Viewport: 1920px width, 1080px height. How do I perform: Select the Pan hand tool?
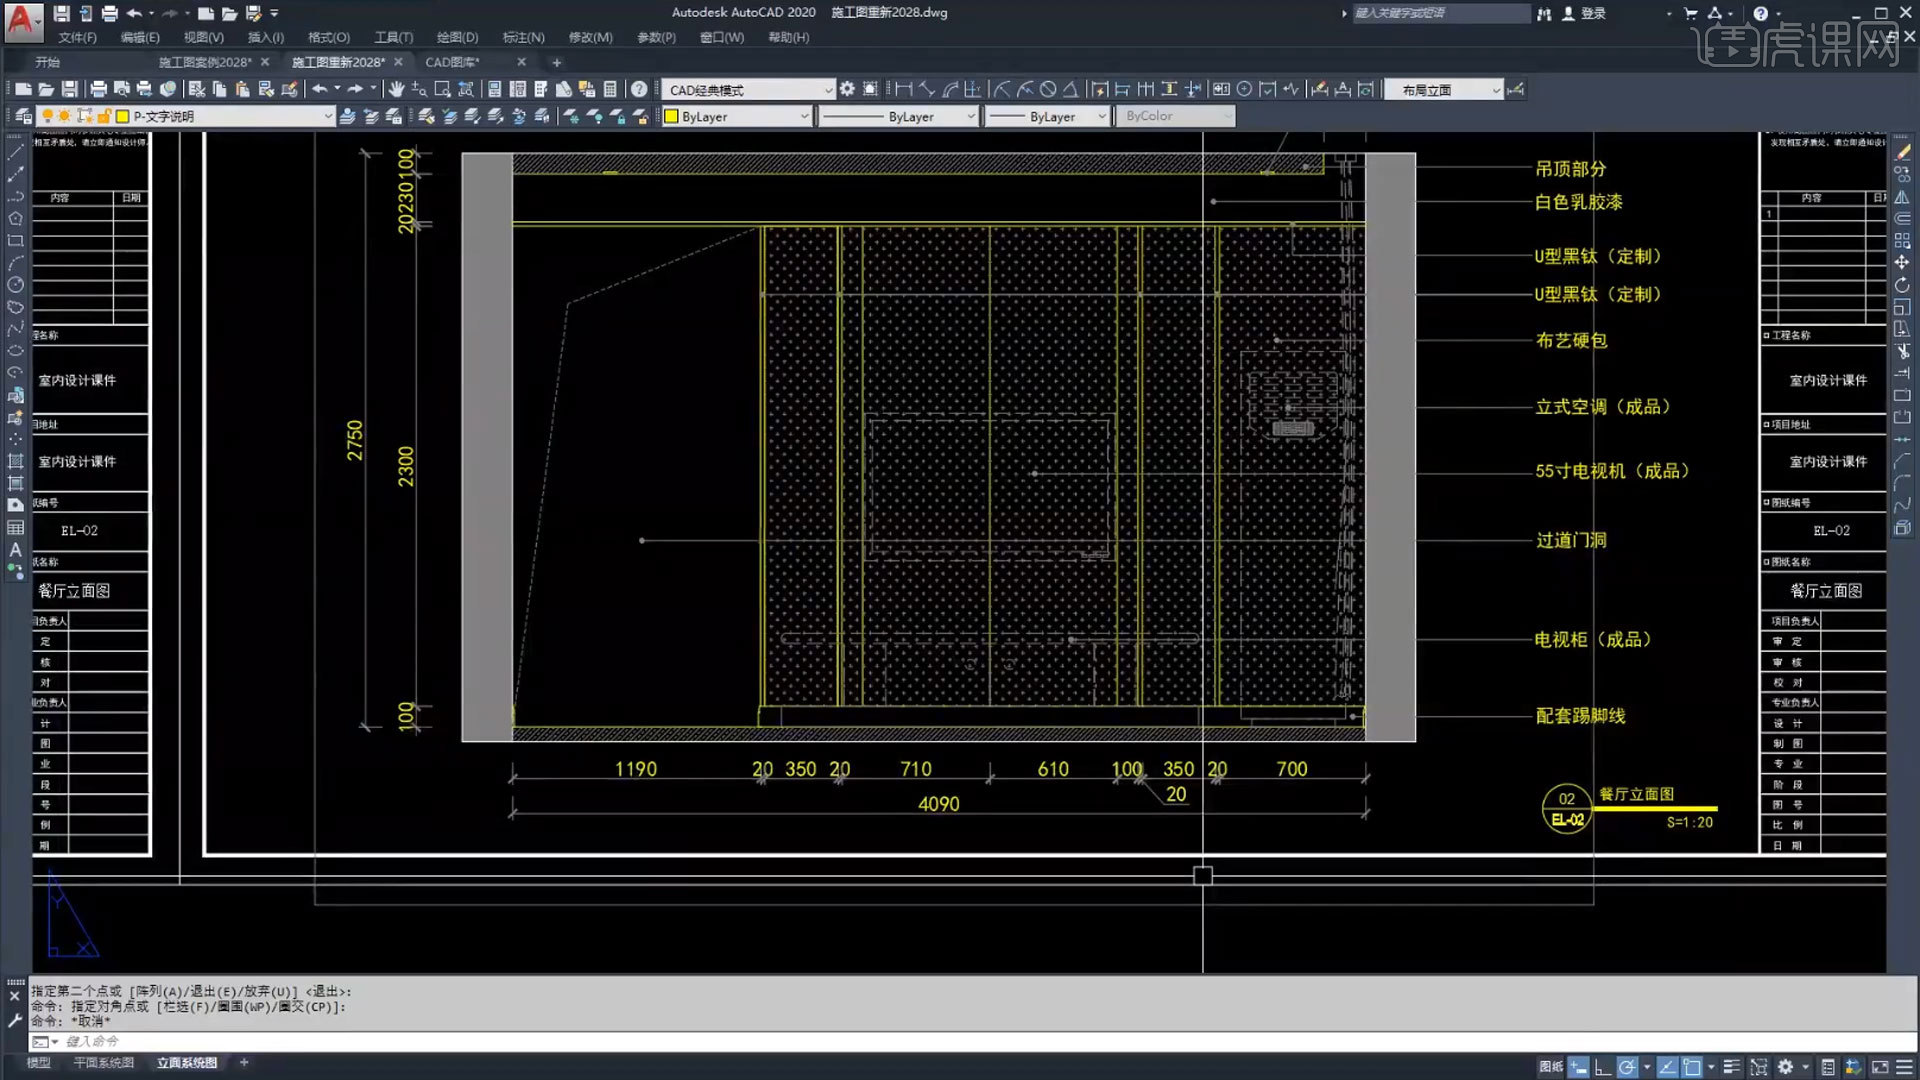(396, 90)
